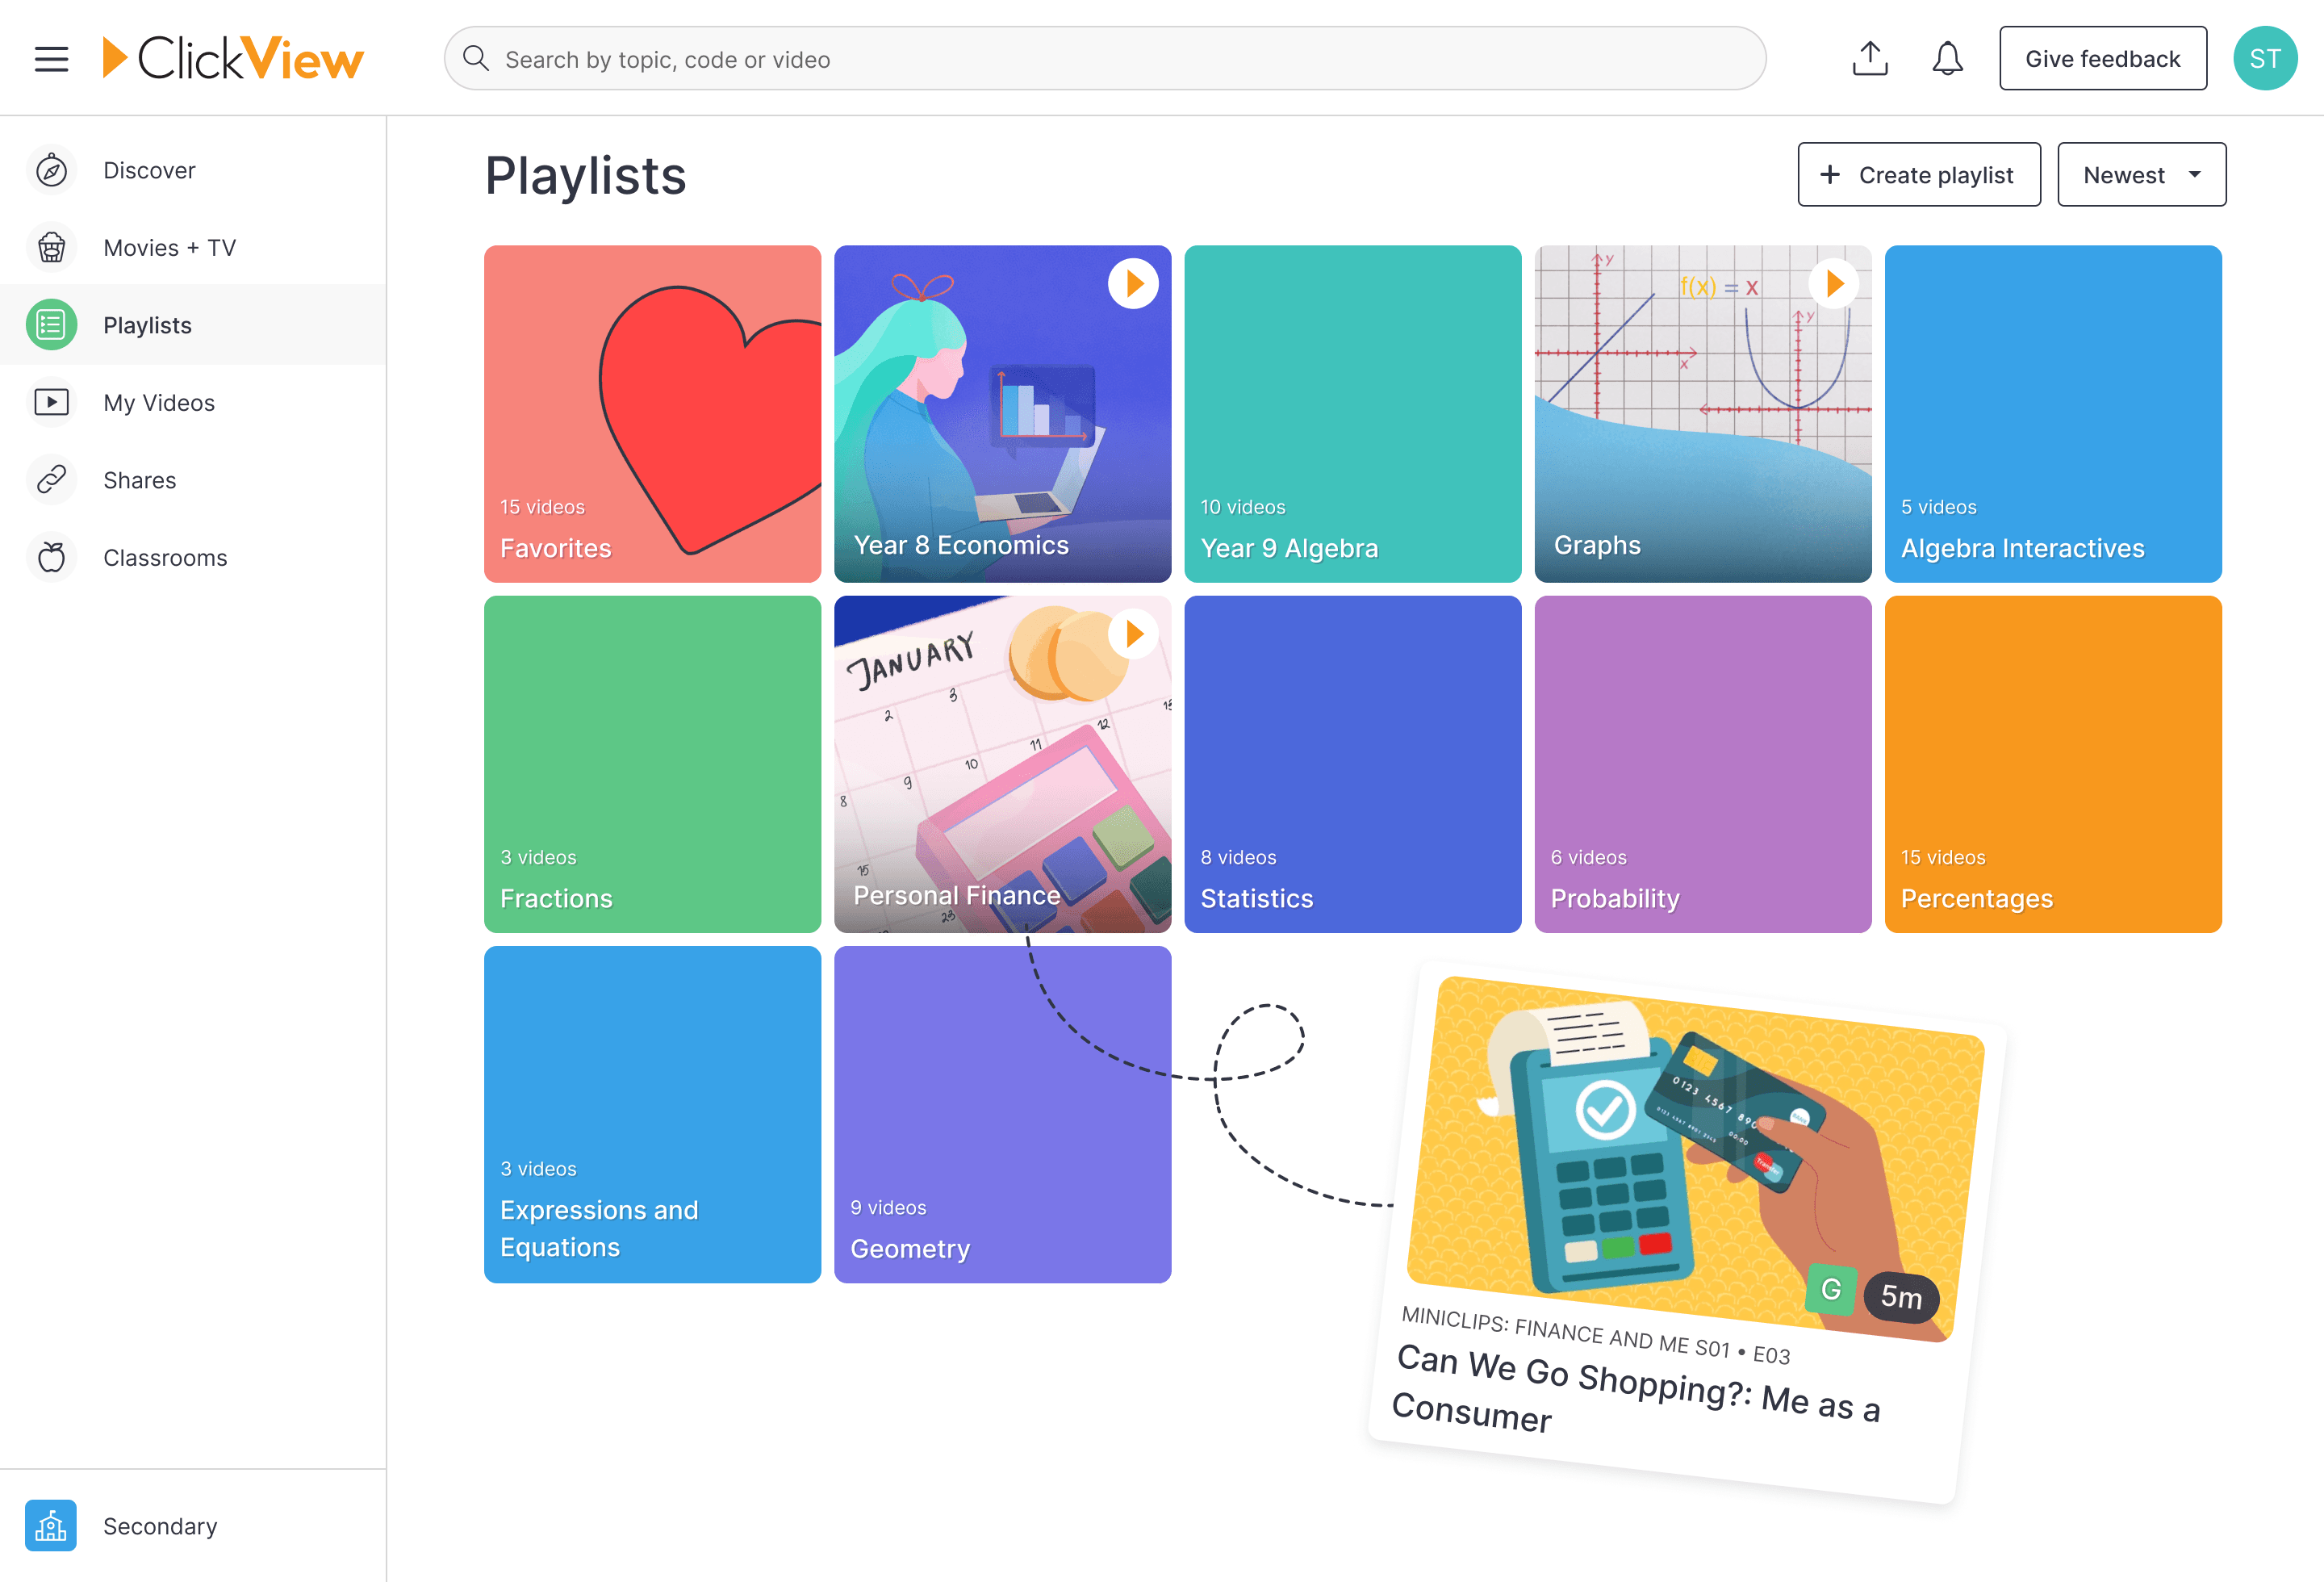Viewport: 2324px width, 1582px height.
Task: Click the Playlists list icon
Action: click(51, 324)
